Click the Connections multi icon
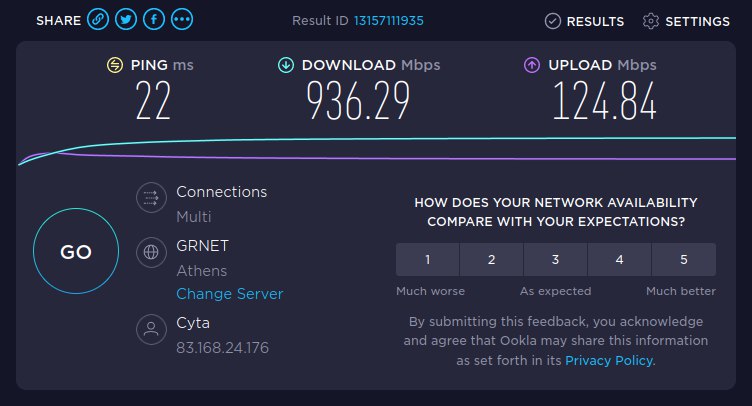The height and width of the screenshot is (406, 752). [151, 198]
